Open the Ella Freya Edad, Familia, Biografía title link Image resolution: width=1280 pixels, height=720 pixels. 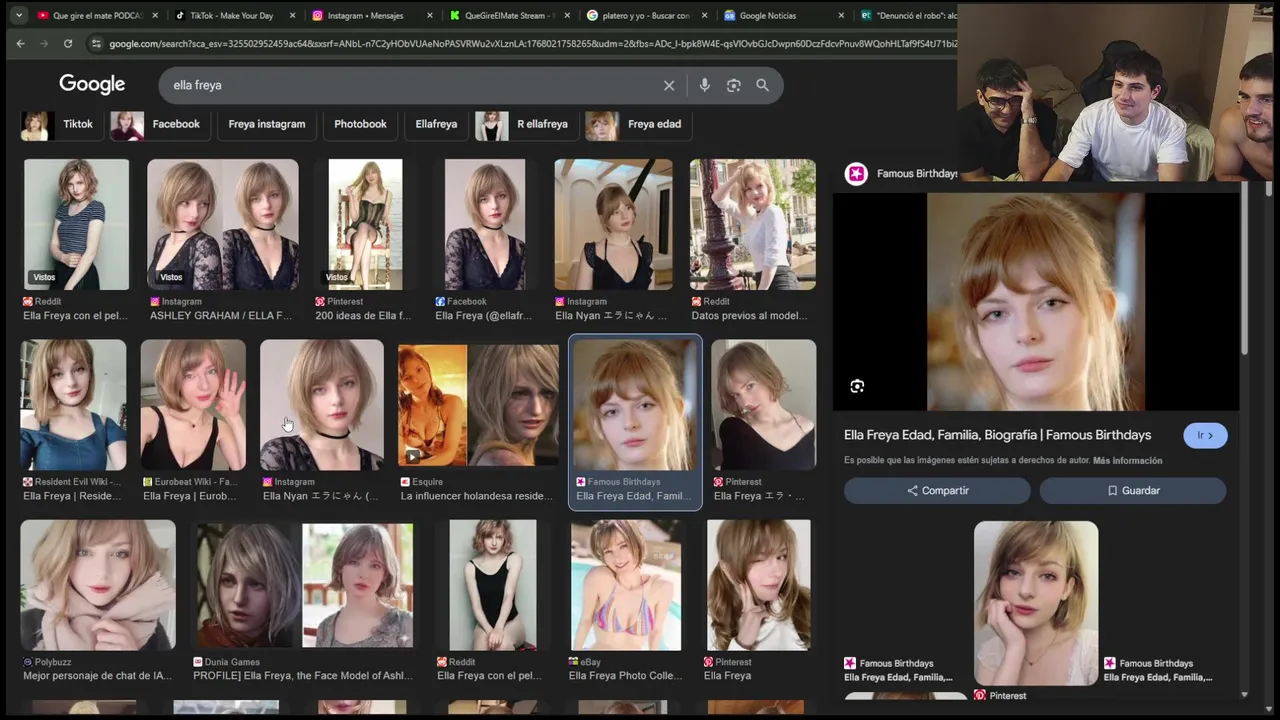(997, 435)
